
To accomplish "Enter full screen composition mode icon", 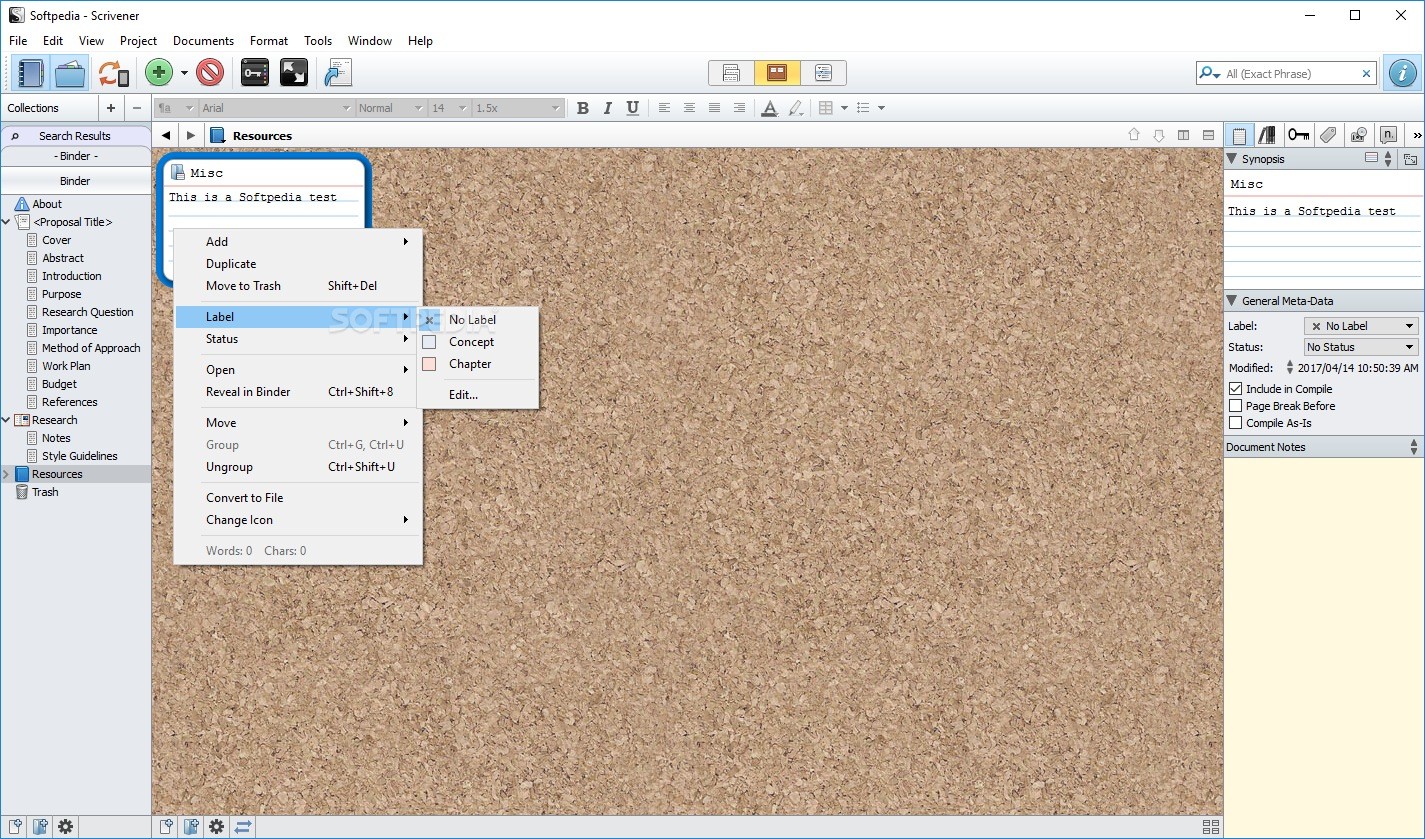I will click(x=294, y=73).
